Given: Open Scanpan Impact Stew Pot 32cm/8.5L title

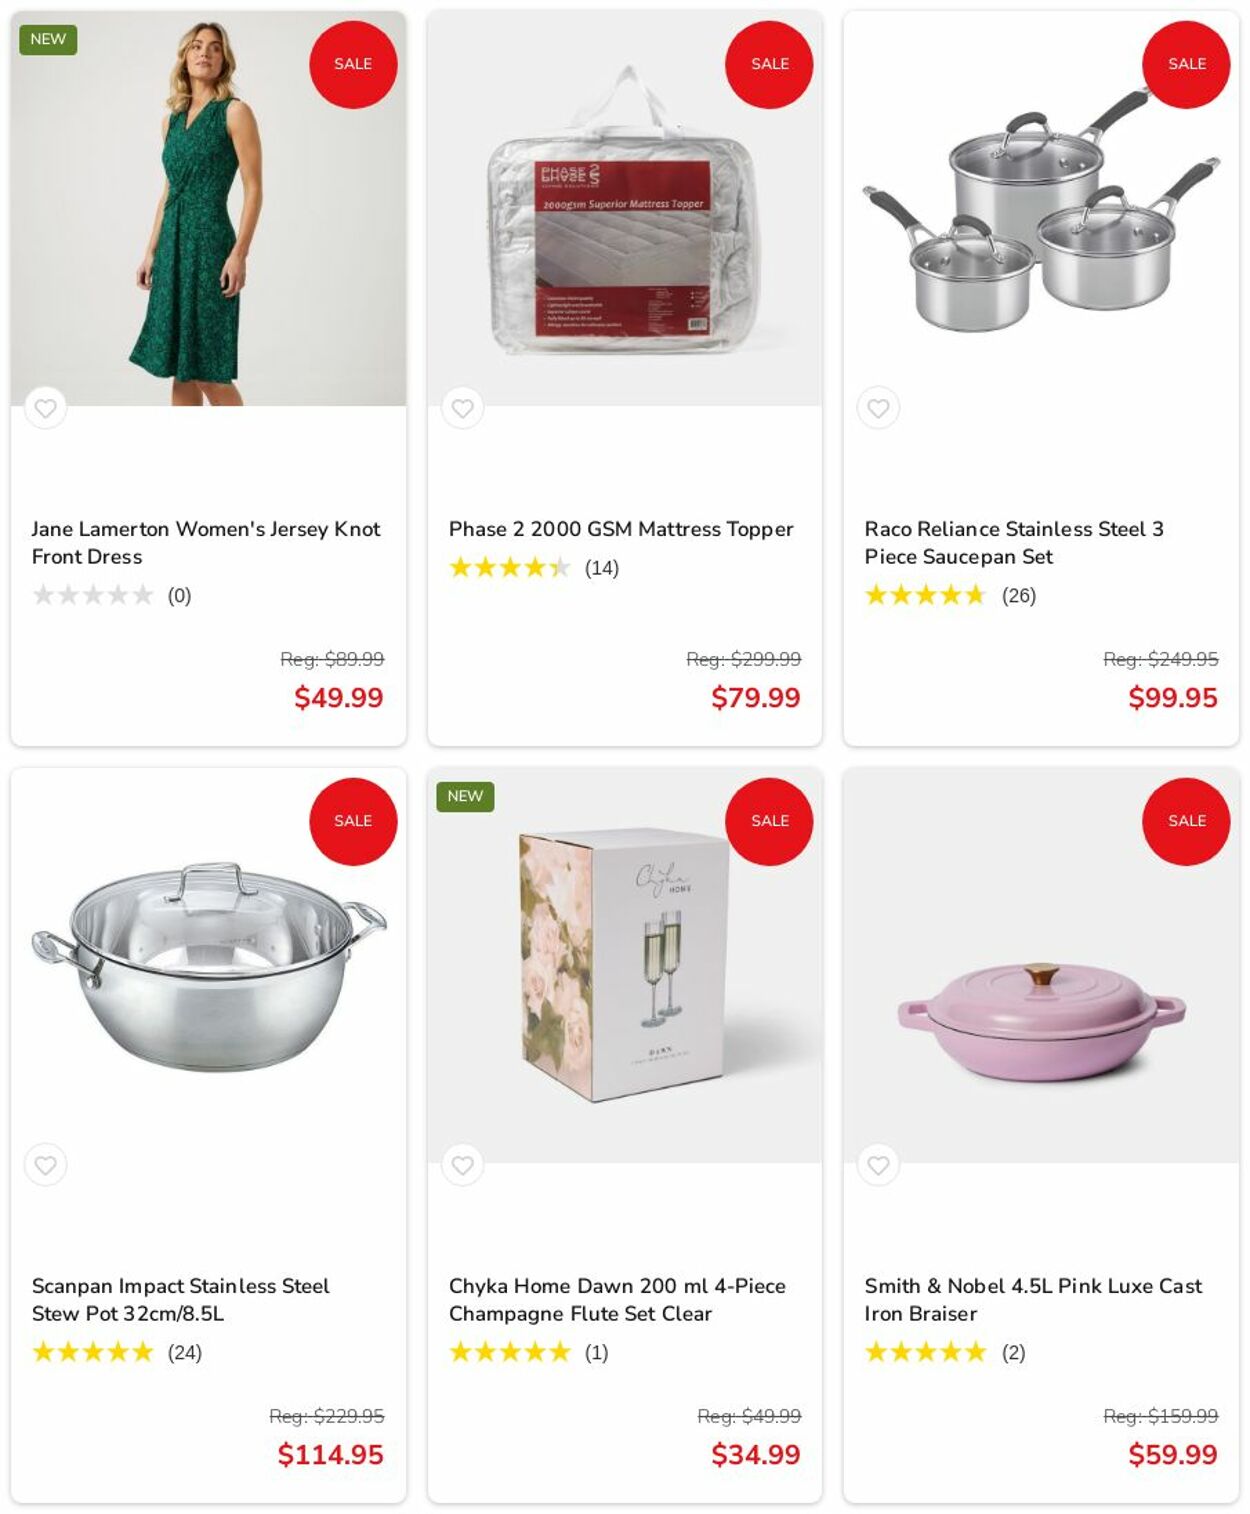Looking at the screenshot, I should [x=180, y=1299].
